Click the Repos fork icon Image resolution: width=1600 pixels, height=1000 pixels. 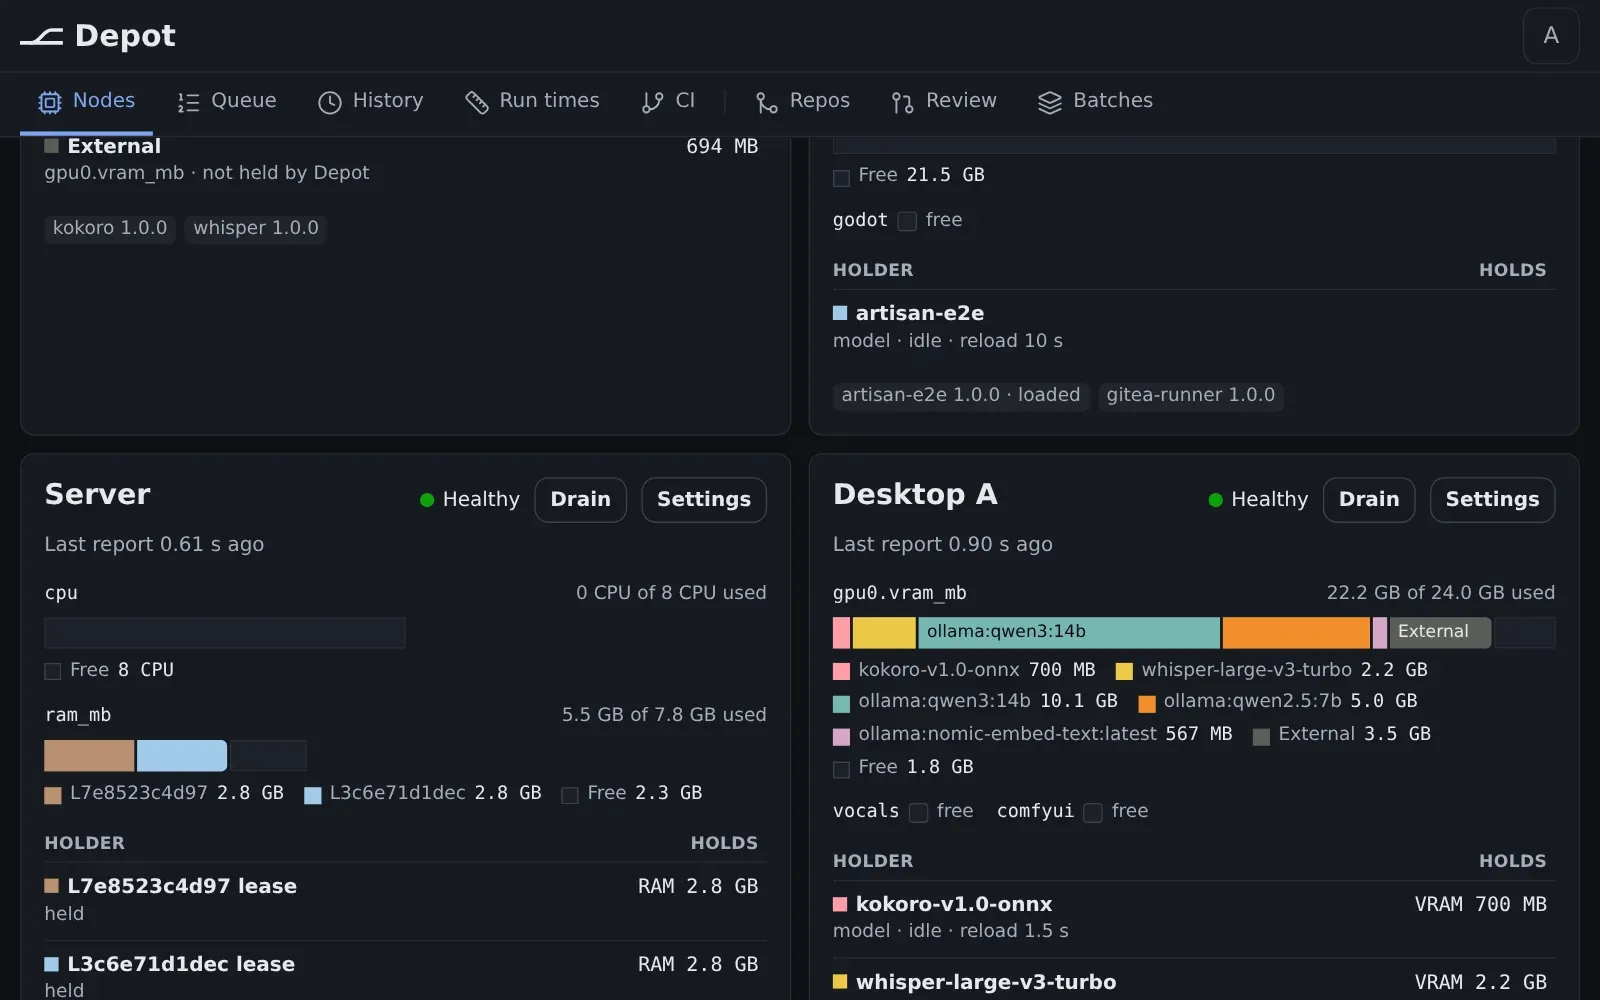tap(767, 102)
